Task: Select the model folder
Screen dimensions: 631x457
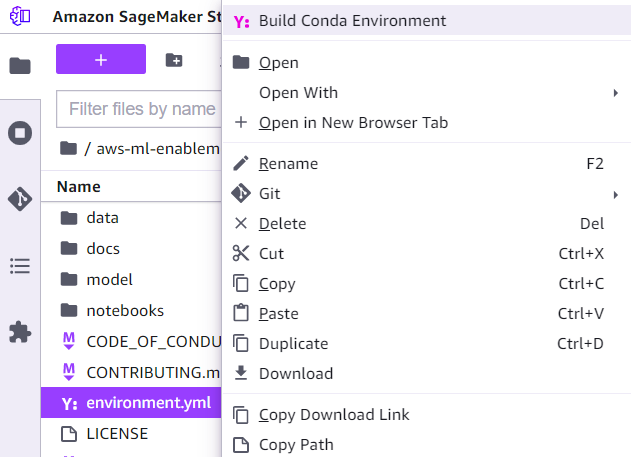Action: point(131,280)
